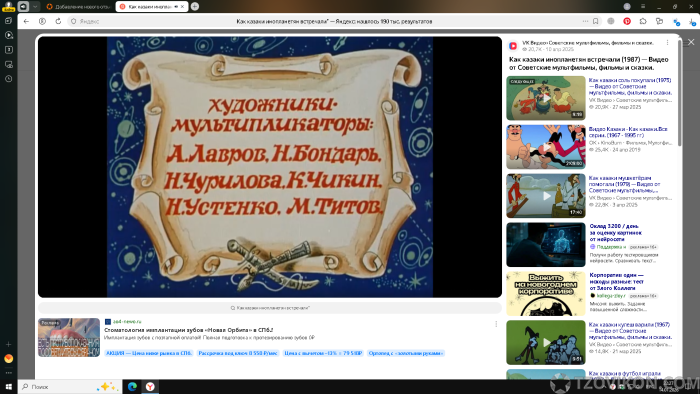
Task: Open the 'Как казаки в футбол играли' link
Action: [x=625, y=373]
